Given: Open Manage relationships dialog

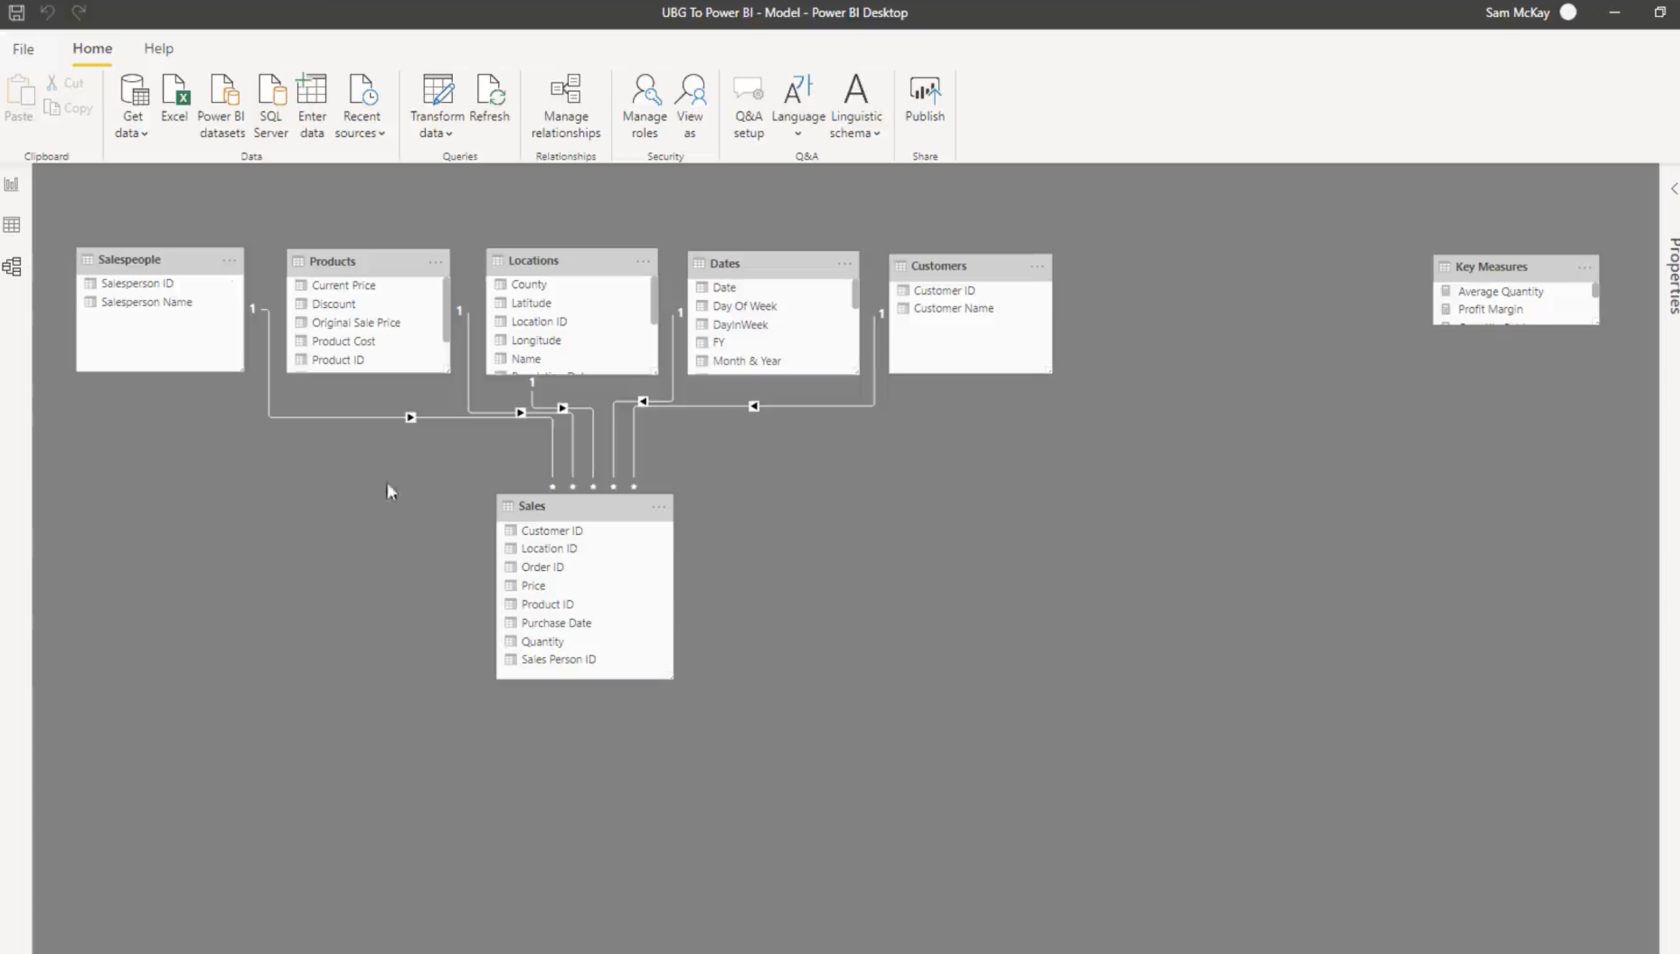Looking at the screenshot, I should [566, 106].
